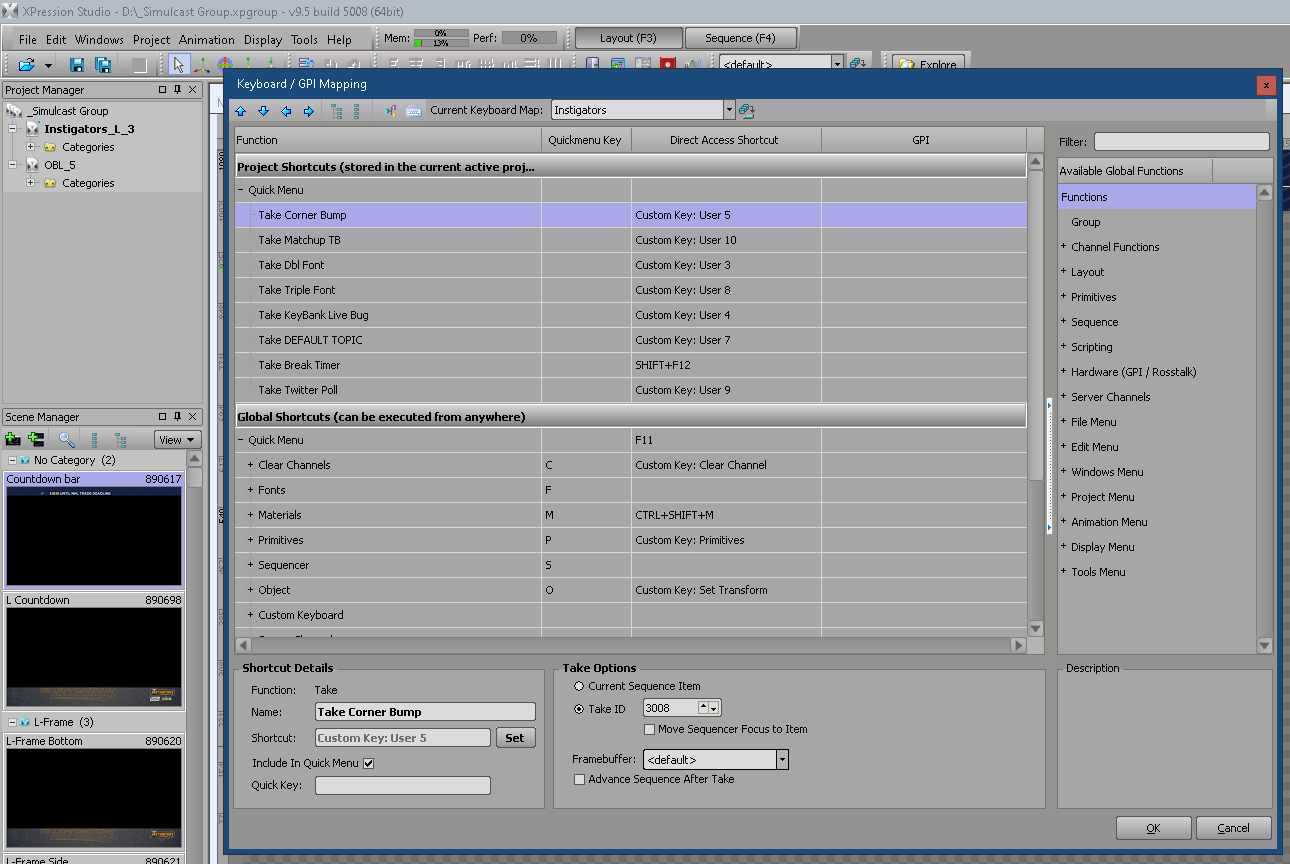The height and width of the screenshot is (864, 1290).
Task: Open the Animation menu in menu bar
Action: pyautogui.click(x=206, y=40)
